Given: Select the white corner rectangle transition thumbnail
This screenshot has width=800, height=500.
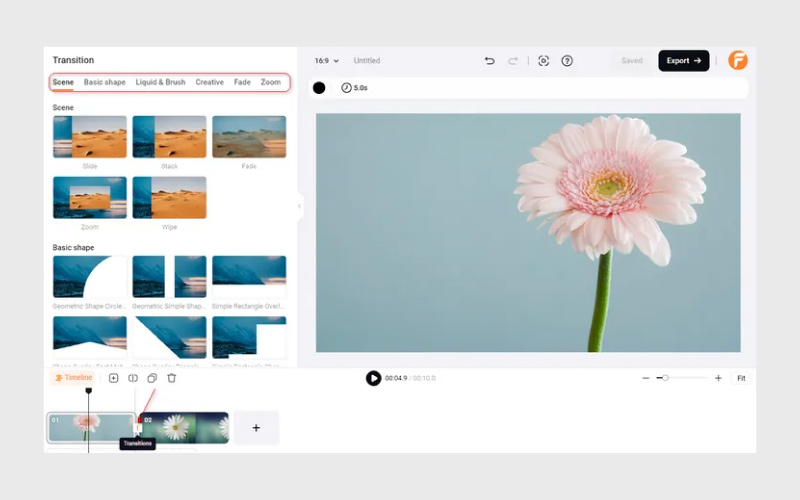Looking at the screenshot, I should pyautogui.click(x=249, y=337).
